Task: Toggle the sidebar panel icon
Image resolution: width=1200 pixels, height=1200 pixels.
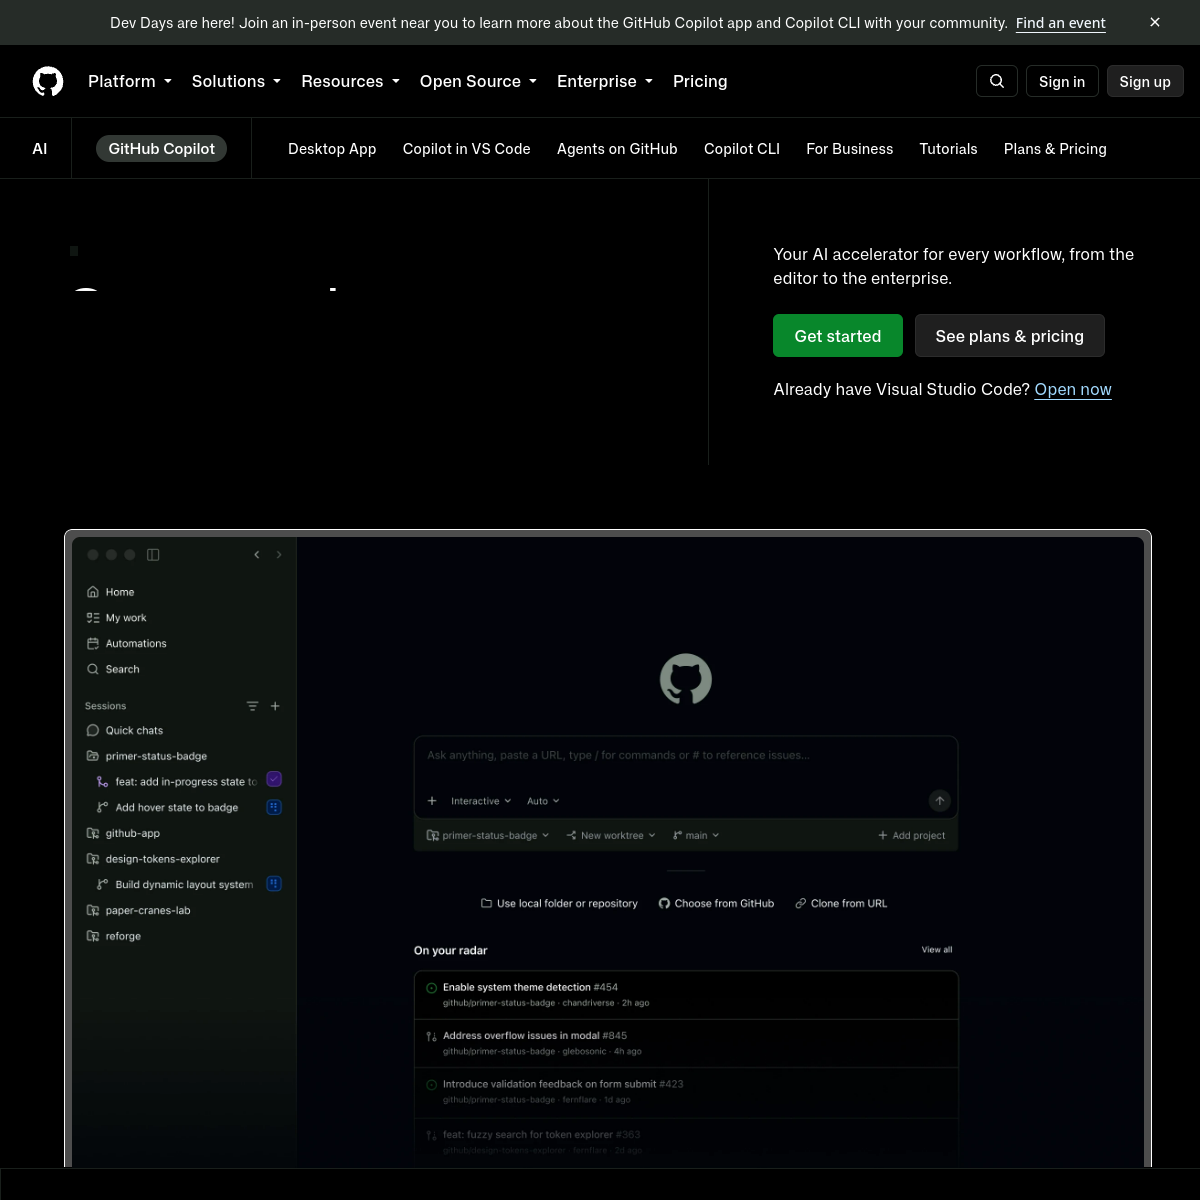Action: pyautogui.click(x=153, y=555)
